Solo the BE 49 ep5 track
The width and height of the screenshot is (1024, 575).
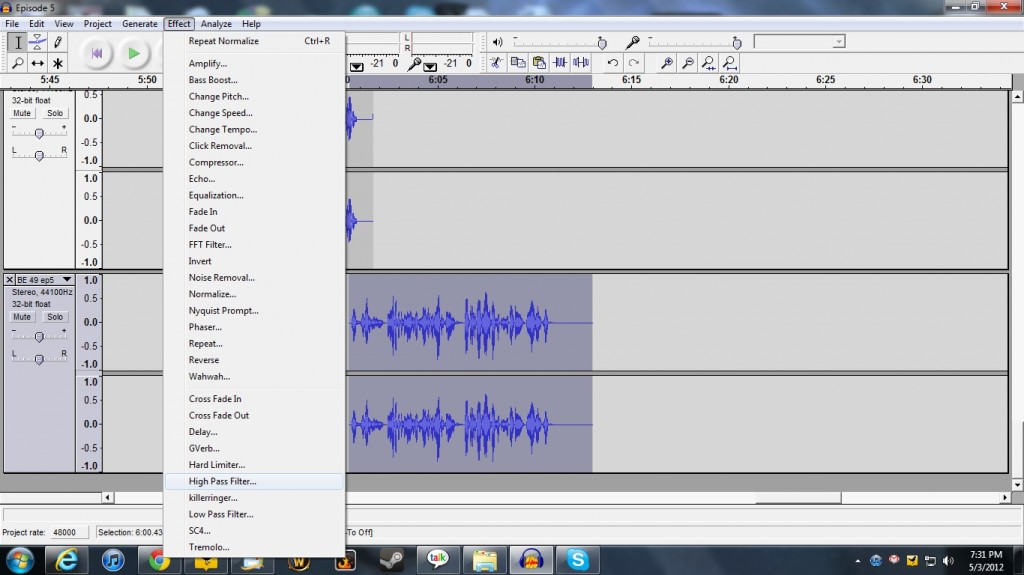(55, 317)
